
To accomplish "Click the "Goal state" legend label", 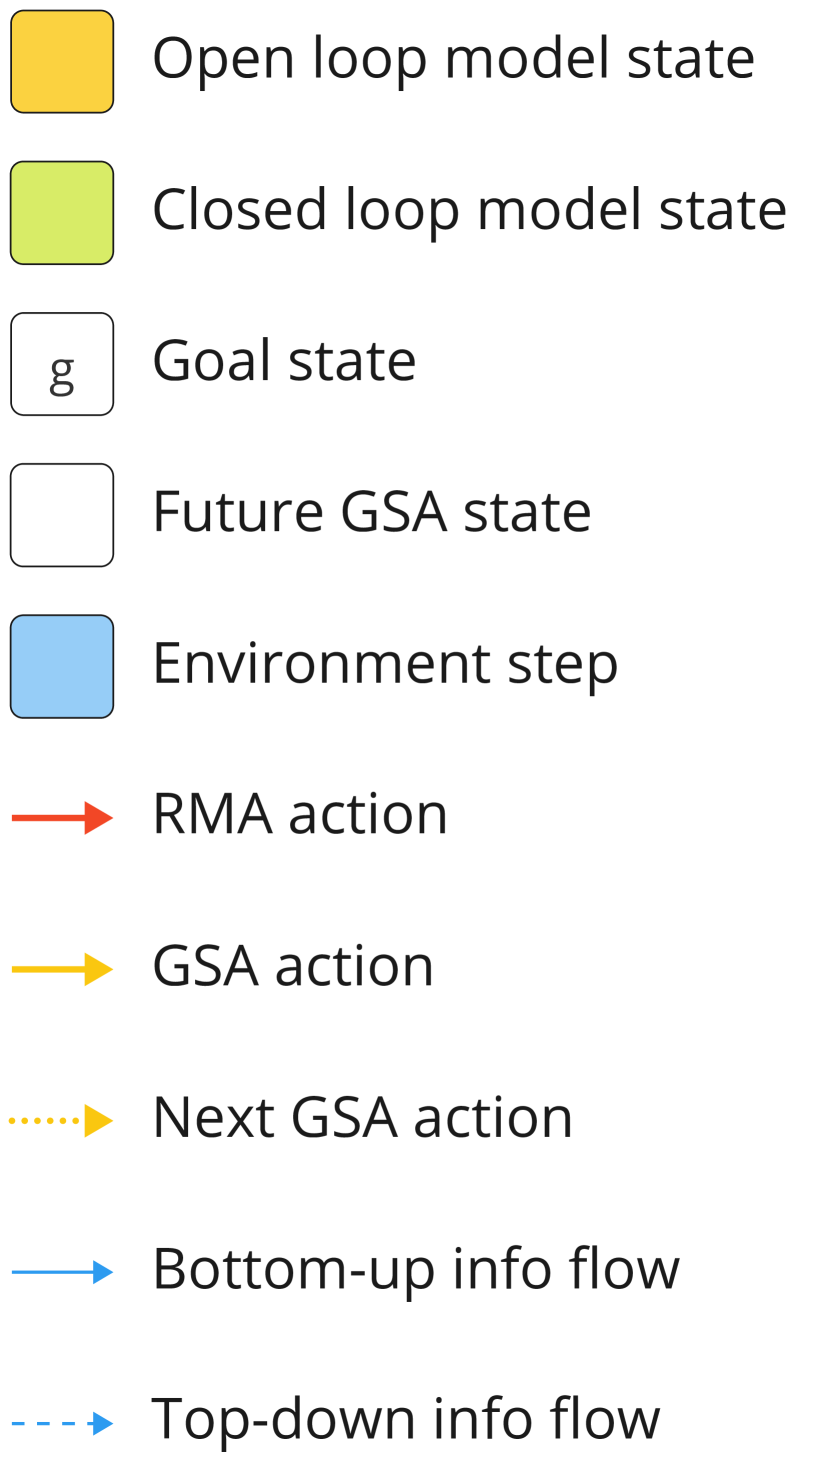I will pyautogui.click(x=284, y=361).
